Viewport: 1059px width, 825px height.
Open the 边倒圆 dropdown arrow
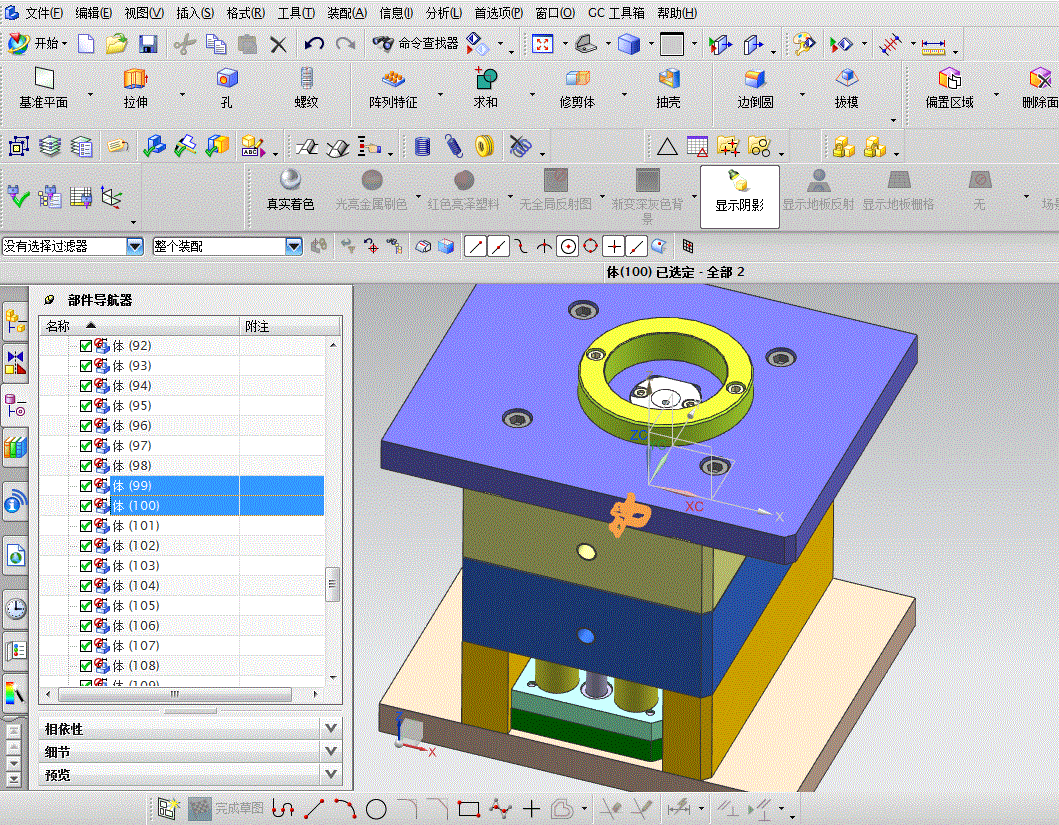tap(802, 95)
